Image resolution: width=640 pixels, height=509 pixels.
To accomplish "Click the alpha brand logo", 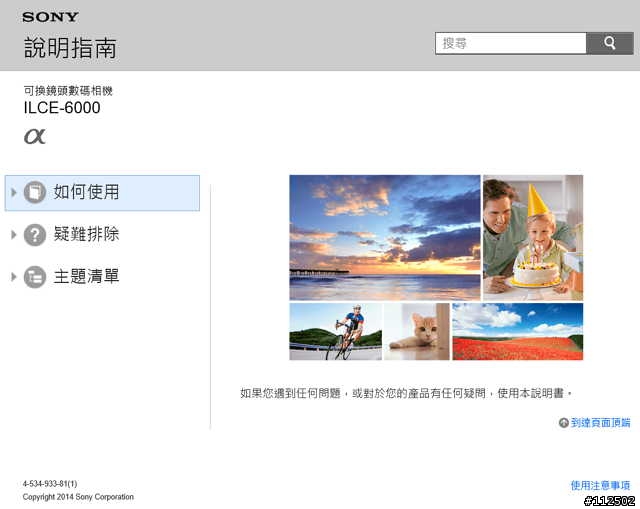I will (x=35, y=136).
